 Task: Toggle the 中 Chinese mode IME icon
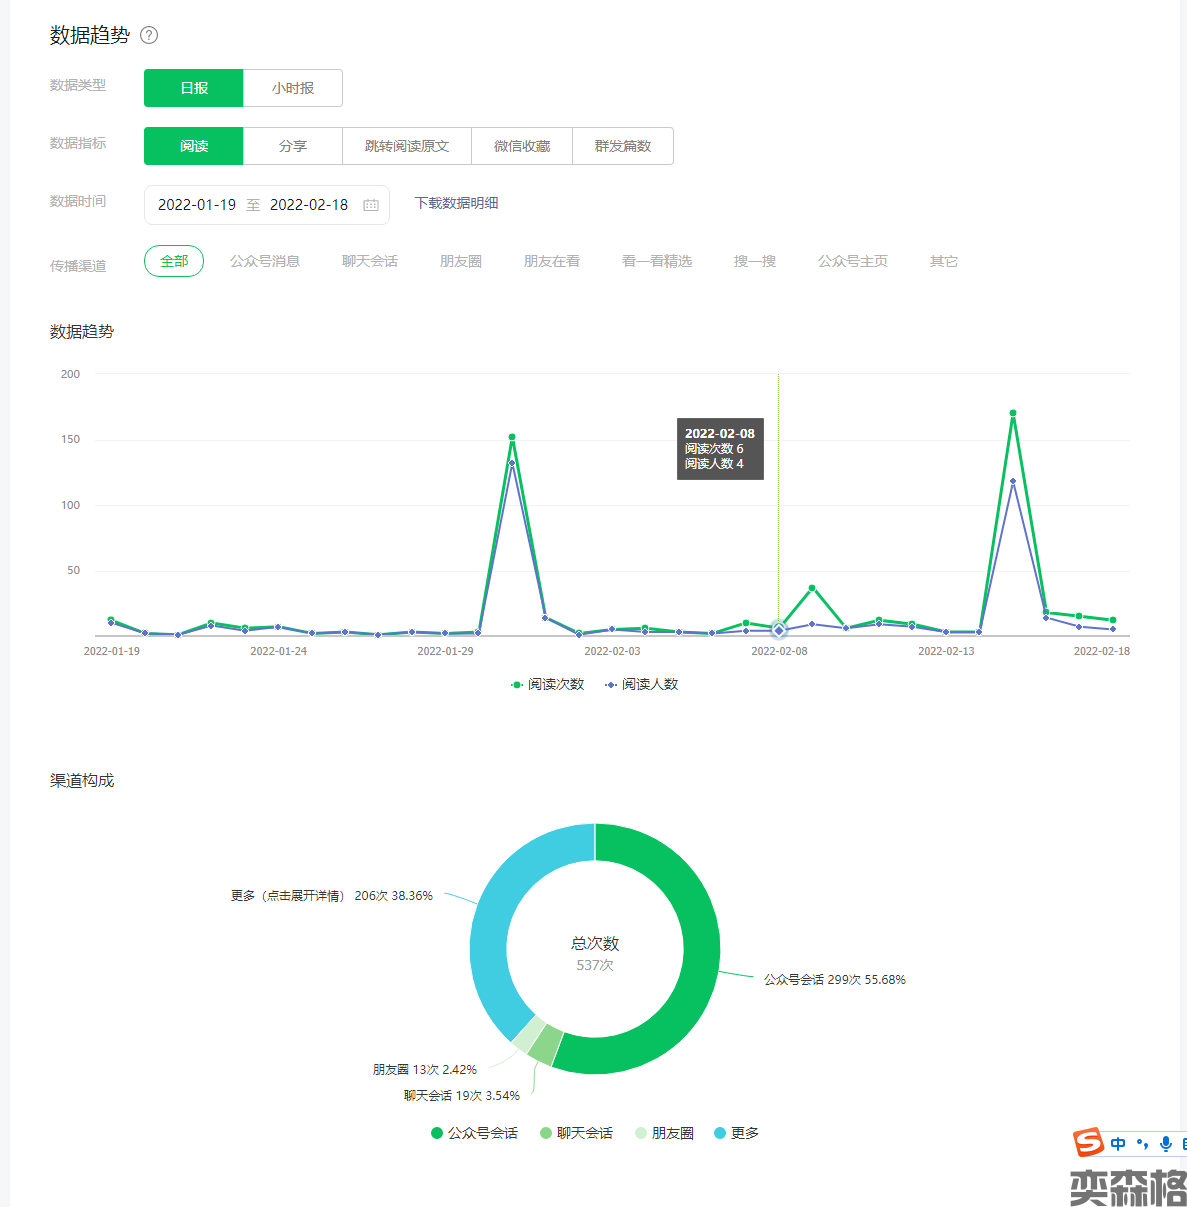pos(1118,1143)
